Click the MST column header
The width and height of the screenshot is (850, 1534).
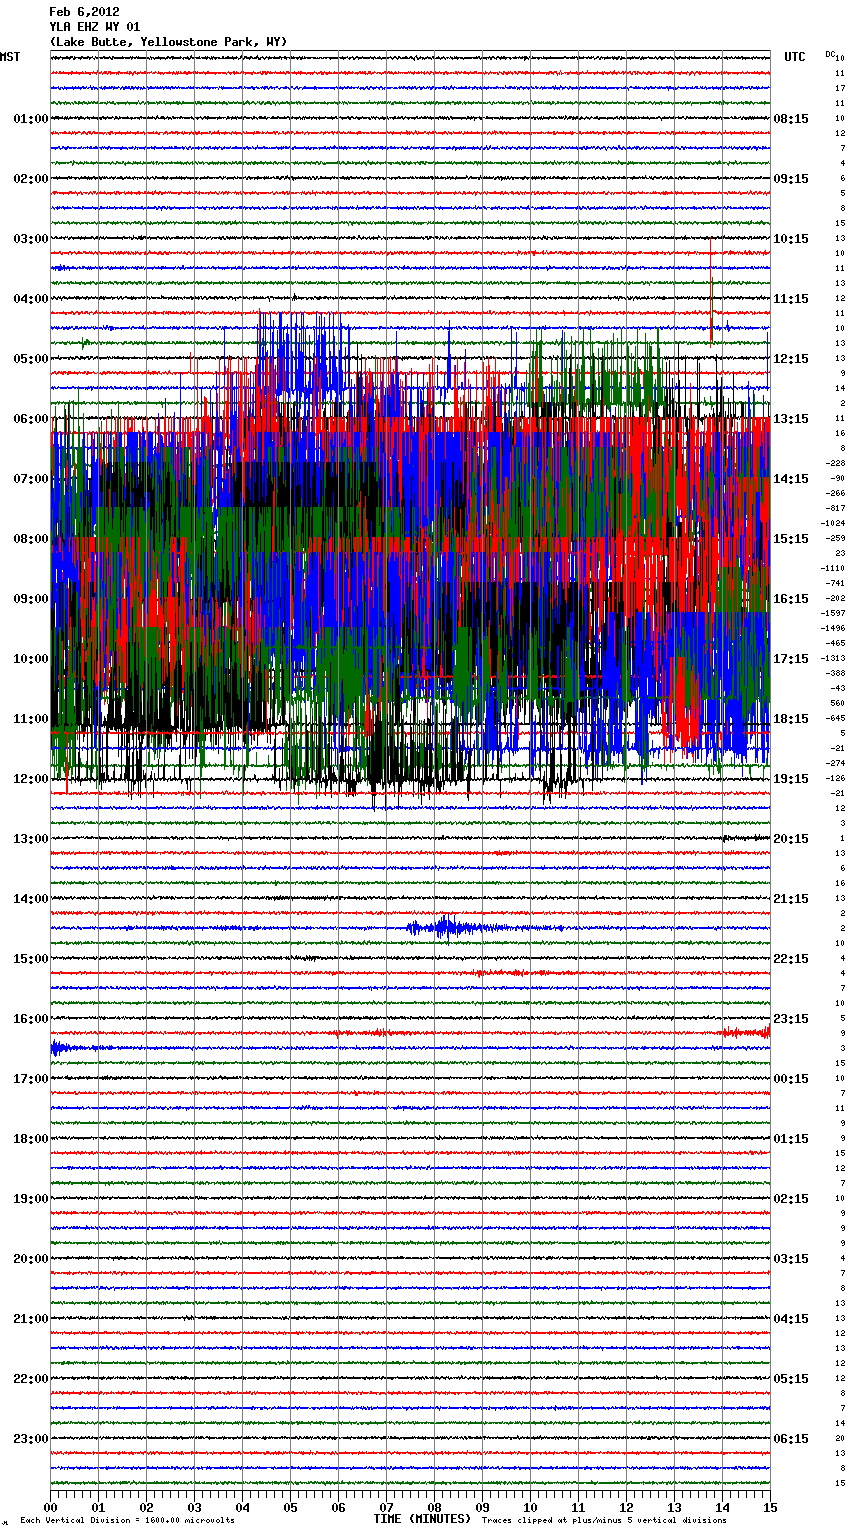10,57
